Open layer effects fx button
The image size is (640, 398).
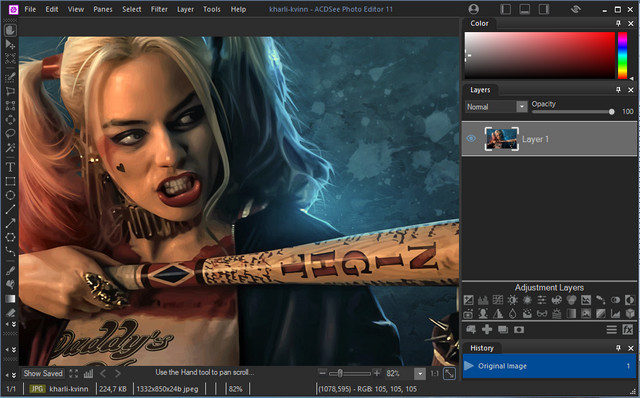628,329
